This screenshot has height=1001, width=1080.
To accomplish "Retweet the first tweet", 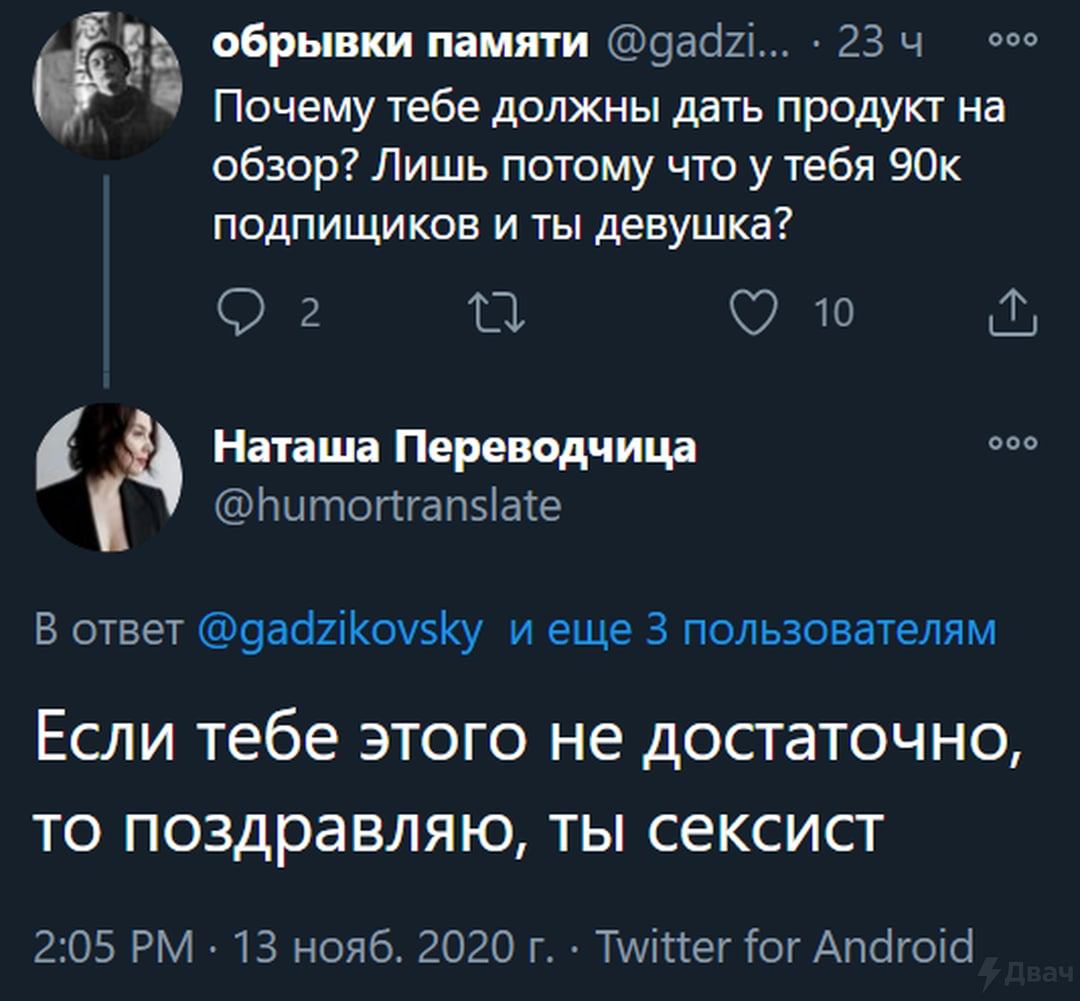I will [x=498, y=313].
